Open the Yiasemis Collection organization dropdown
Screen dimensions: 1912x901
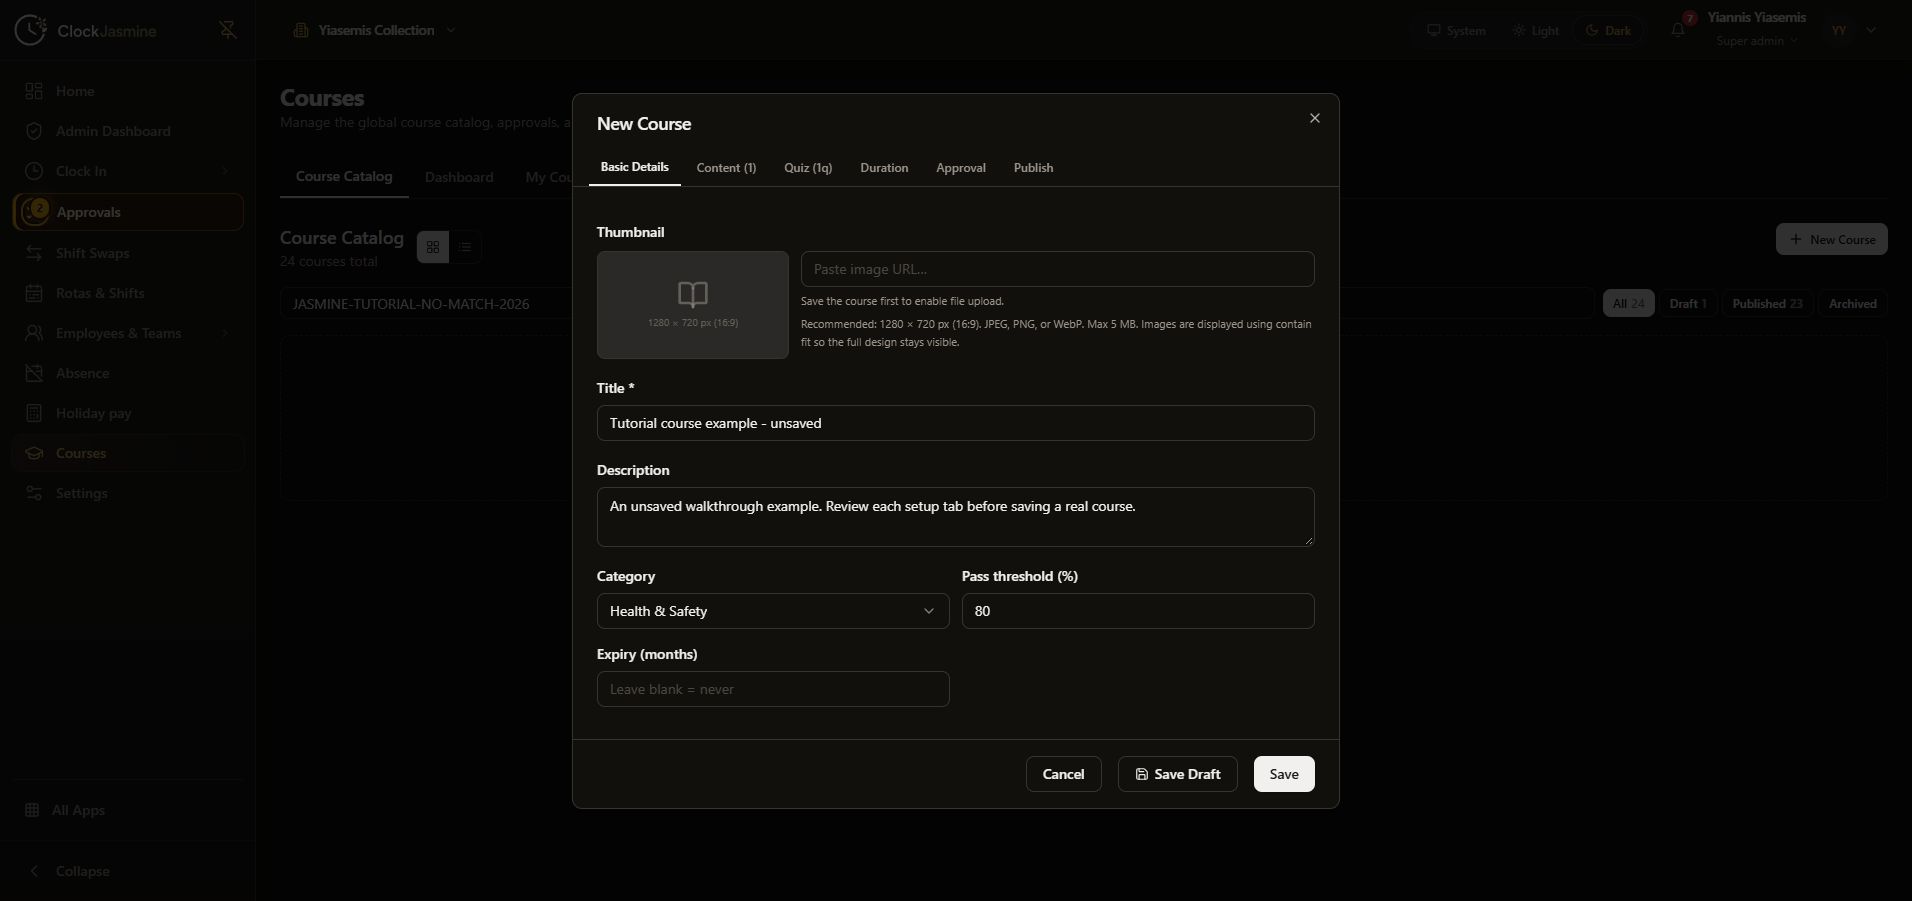click(x=374, y=30)
